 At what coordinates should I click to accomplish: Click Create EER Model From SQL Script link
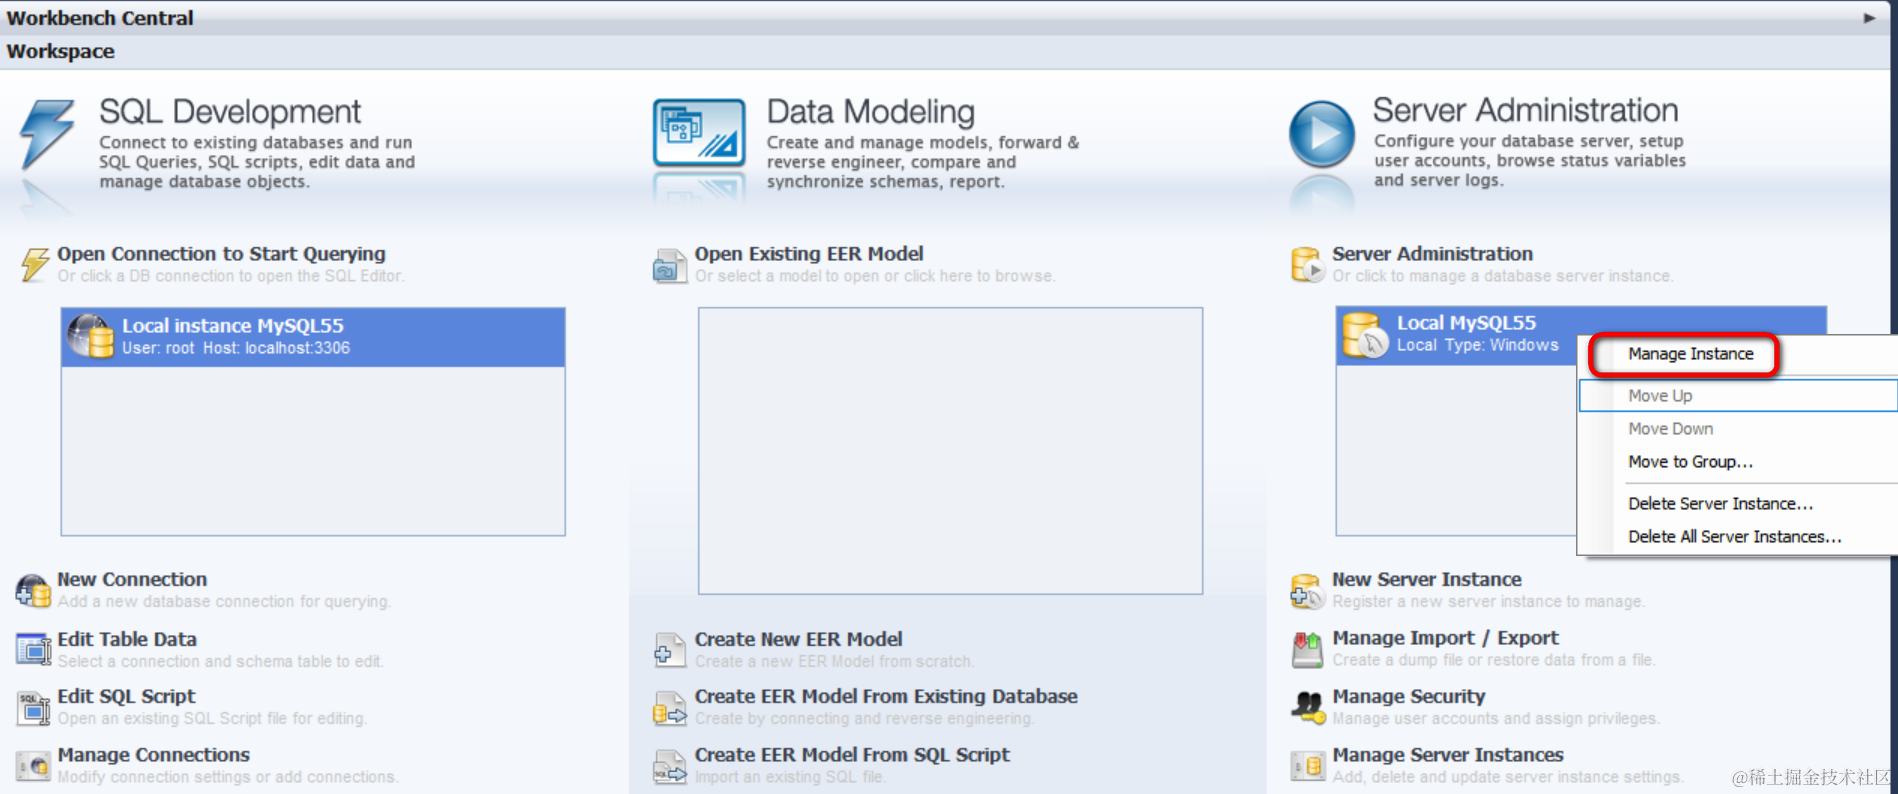(x=852, y=755)
